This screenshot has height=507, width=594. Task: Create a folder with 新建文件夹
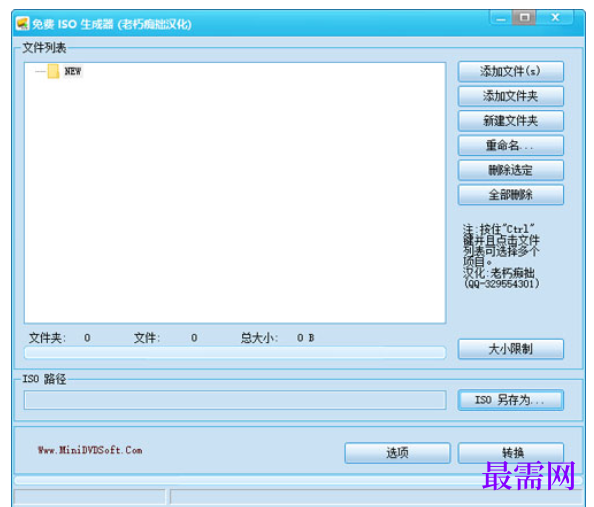pos(510,121)
